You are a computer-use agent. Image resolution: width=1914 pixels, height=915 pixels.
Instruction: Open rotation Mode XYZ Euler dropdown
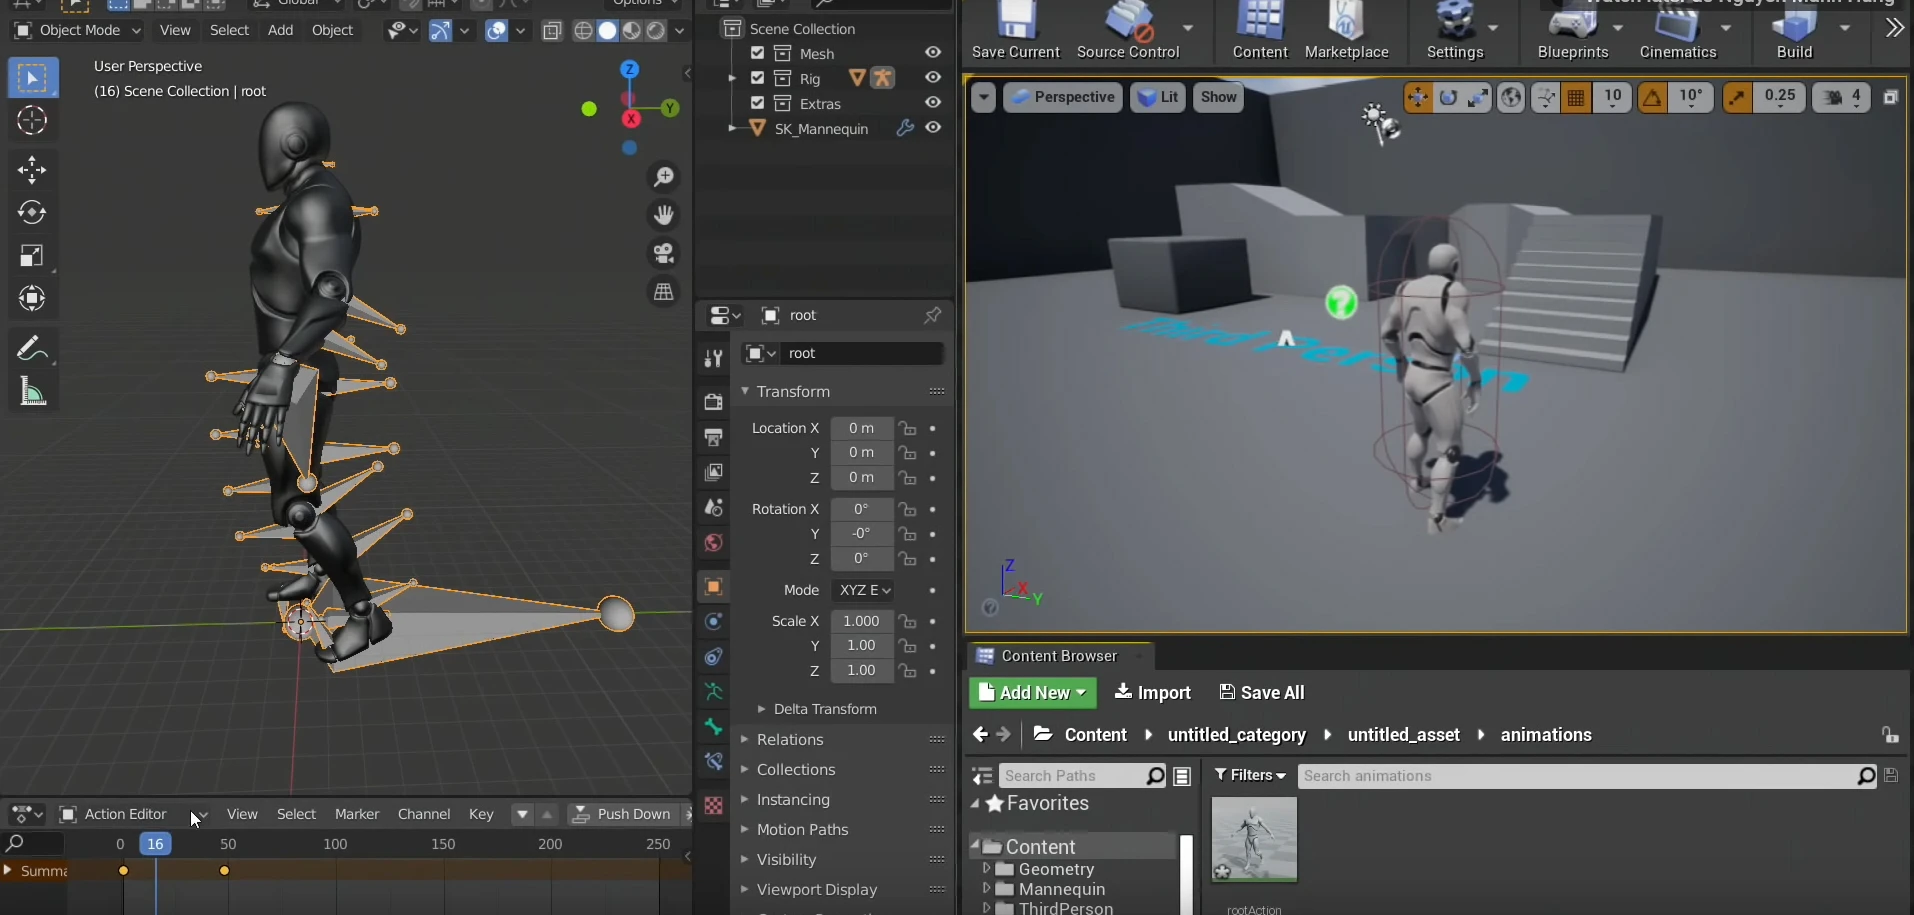[x=865, y=590]
